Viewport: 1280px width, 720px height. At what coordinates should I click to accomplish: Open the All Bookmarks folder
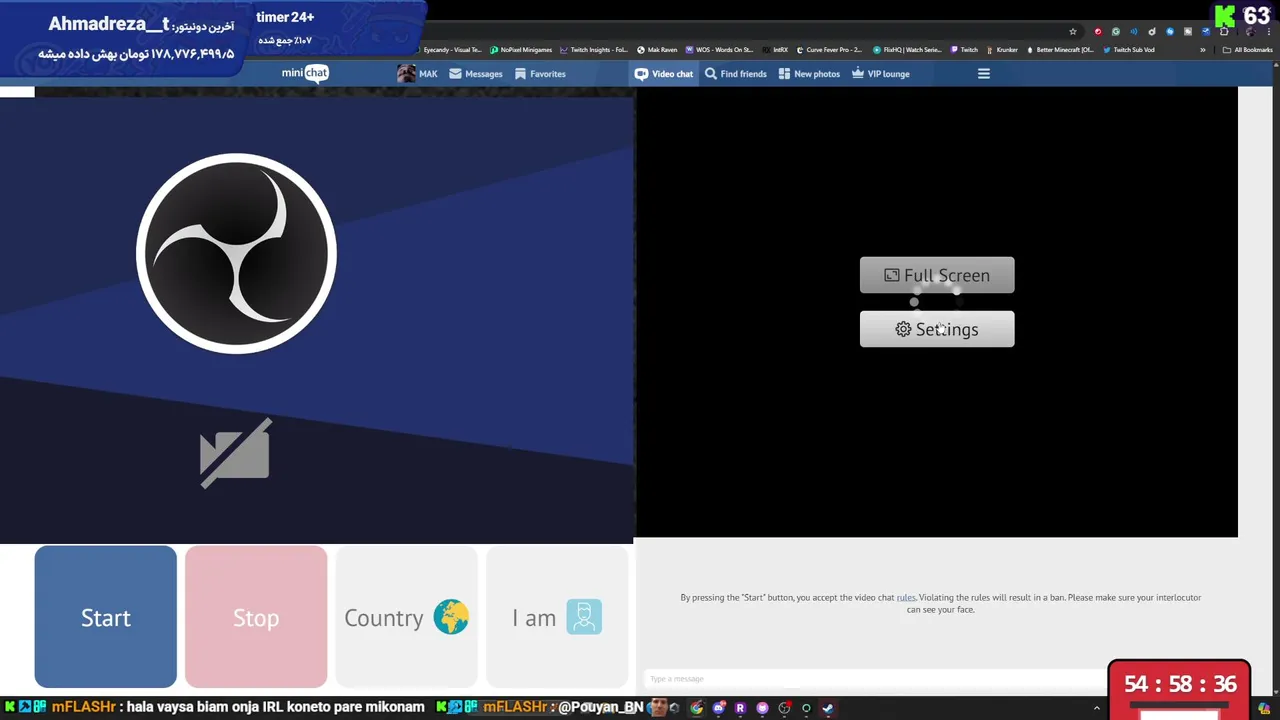[1247, 50]
